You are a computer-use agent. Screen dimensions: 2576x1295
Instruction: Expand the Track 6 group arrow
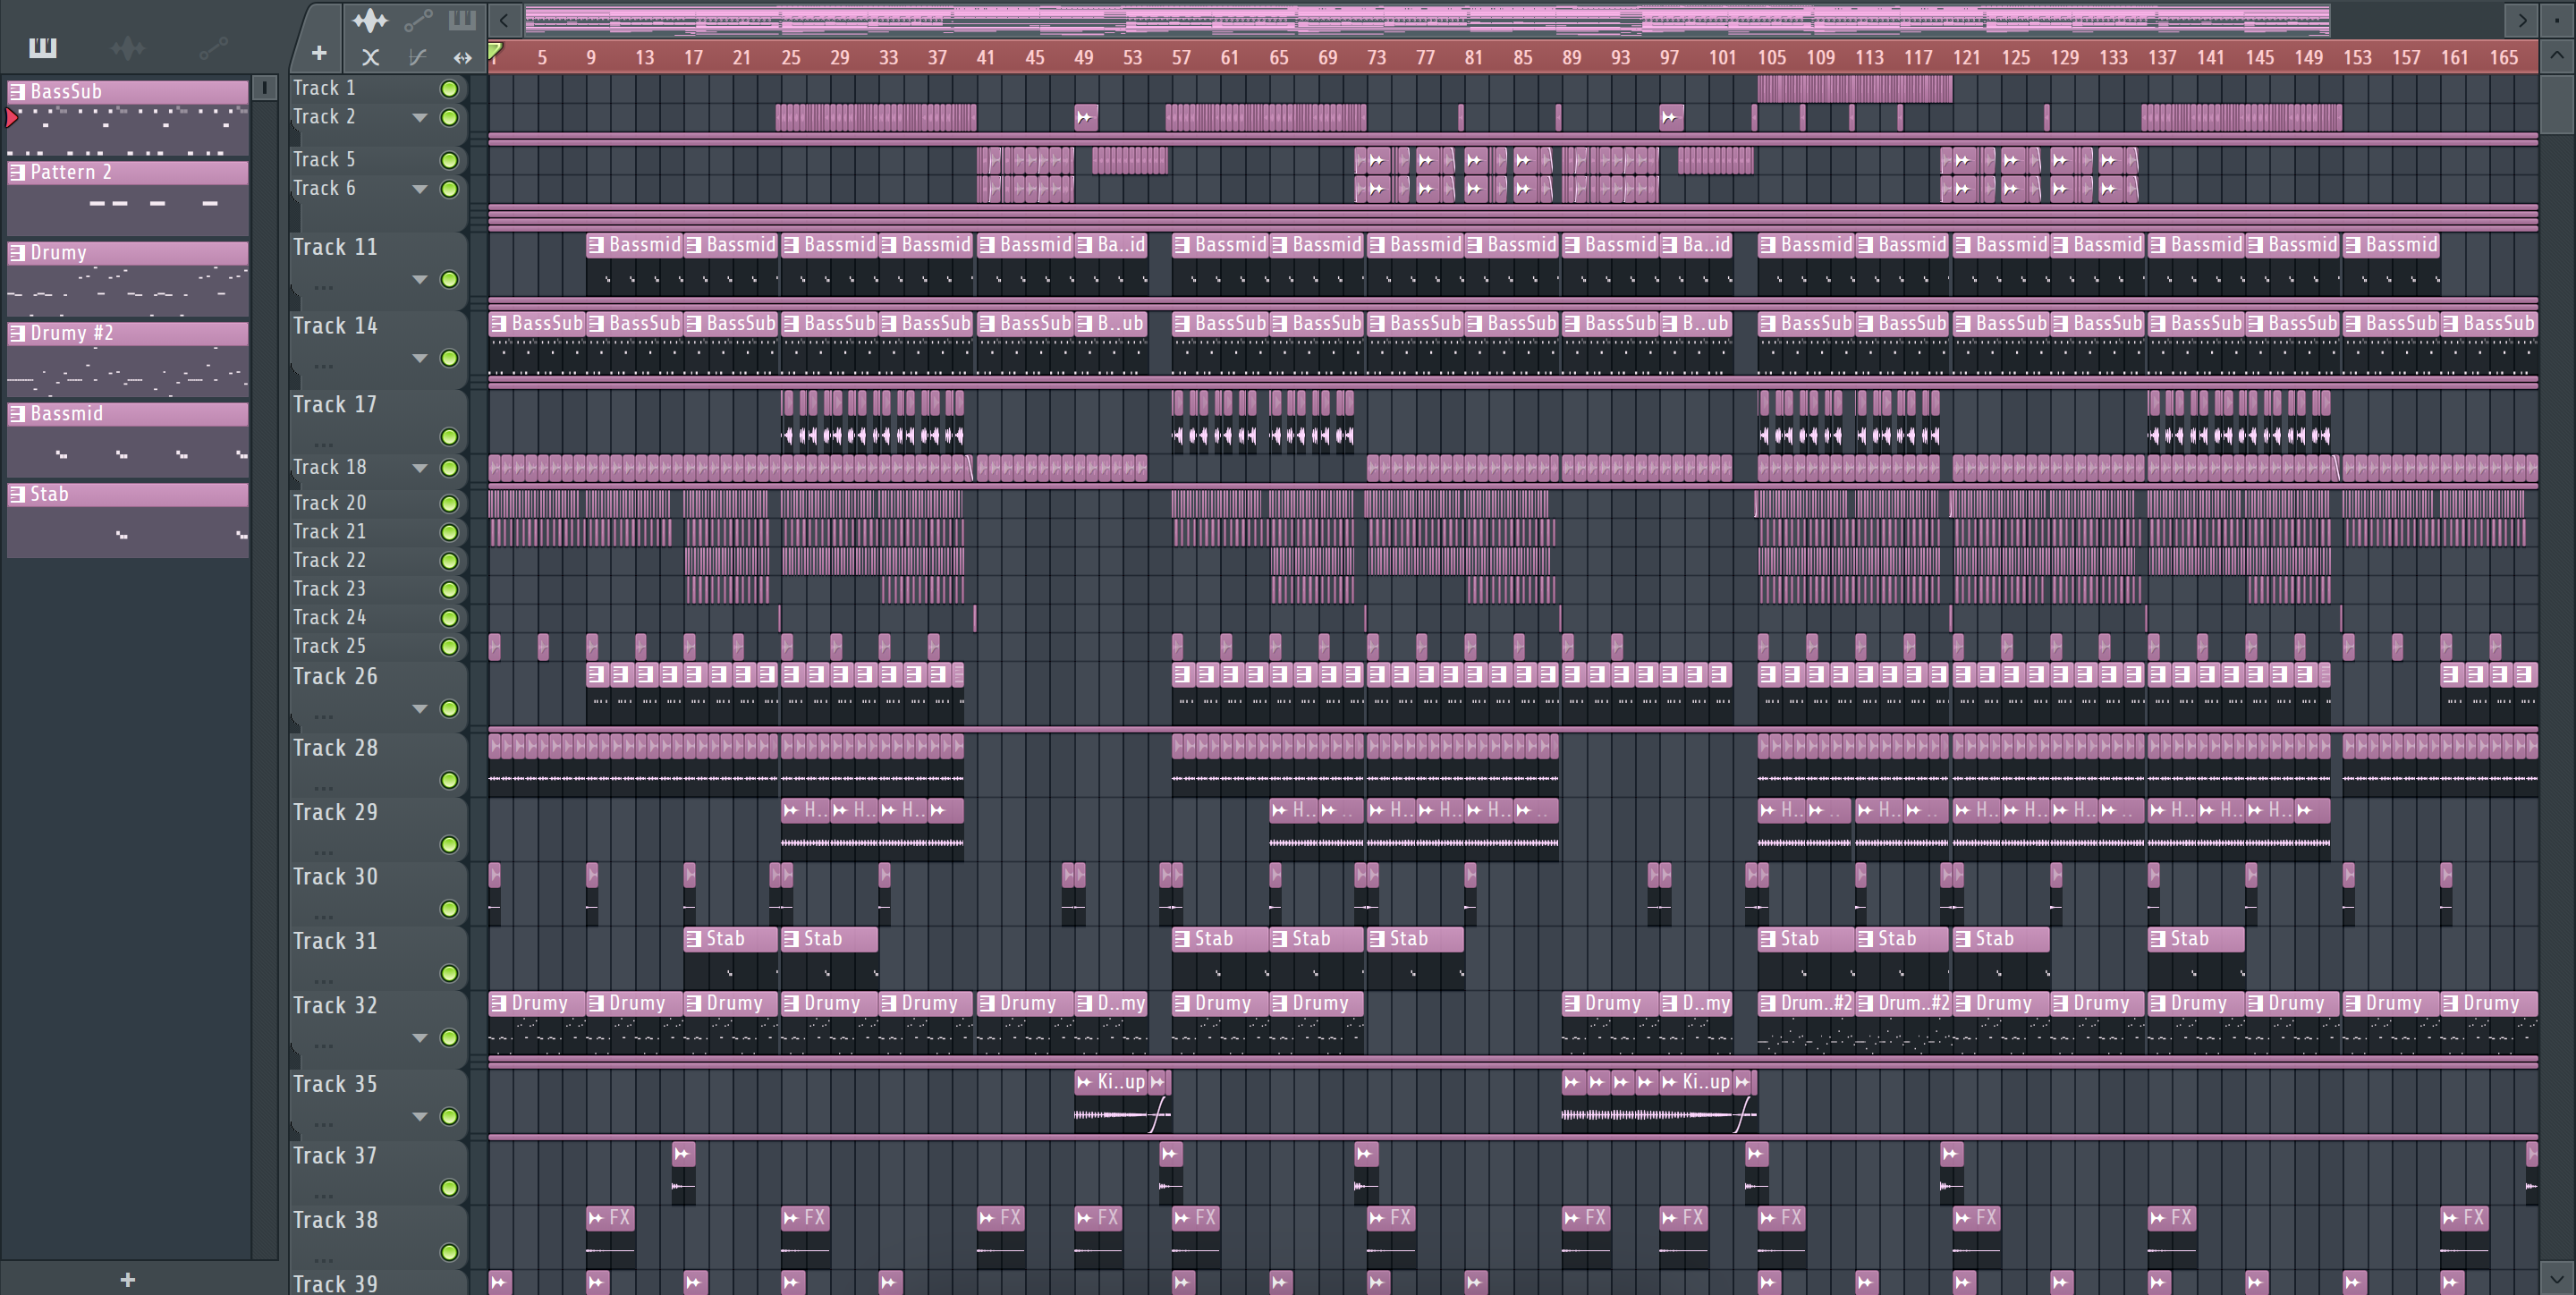click(x=420, y=189)
